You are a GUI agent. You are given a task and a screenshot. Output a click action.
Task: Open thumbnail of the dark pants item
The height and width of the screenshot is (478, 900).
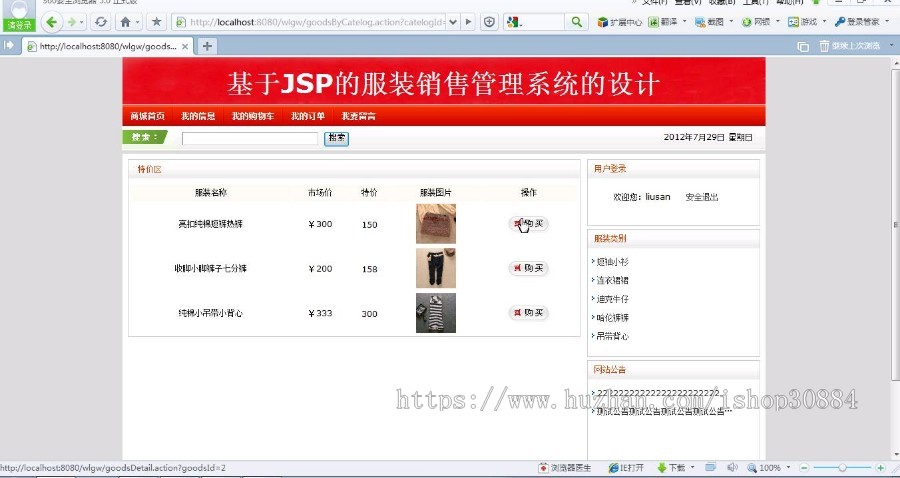pos(436,268)
